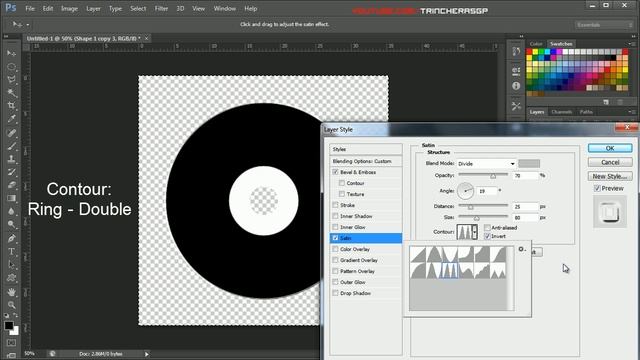Screen dimensions: 640x360
Task: Open the Tool Presets panel icon
Action: tap(516, 106)
